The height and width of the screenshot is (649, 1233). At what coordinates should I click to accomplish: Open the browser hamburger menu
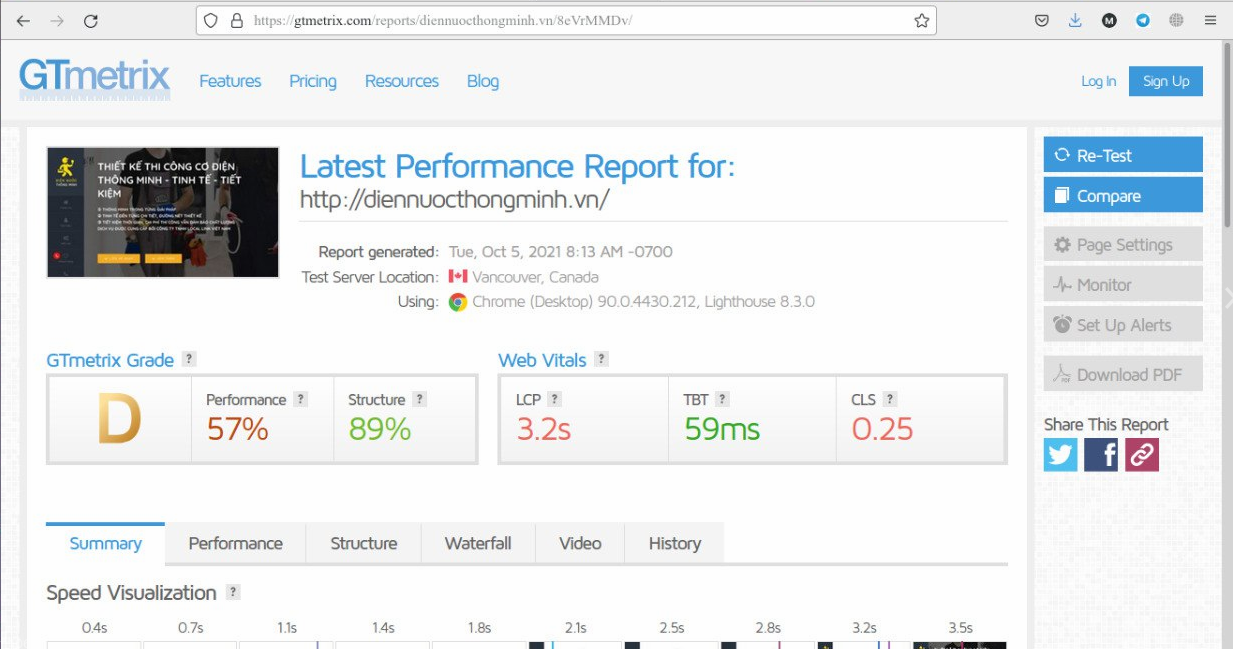point(1210,20)
